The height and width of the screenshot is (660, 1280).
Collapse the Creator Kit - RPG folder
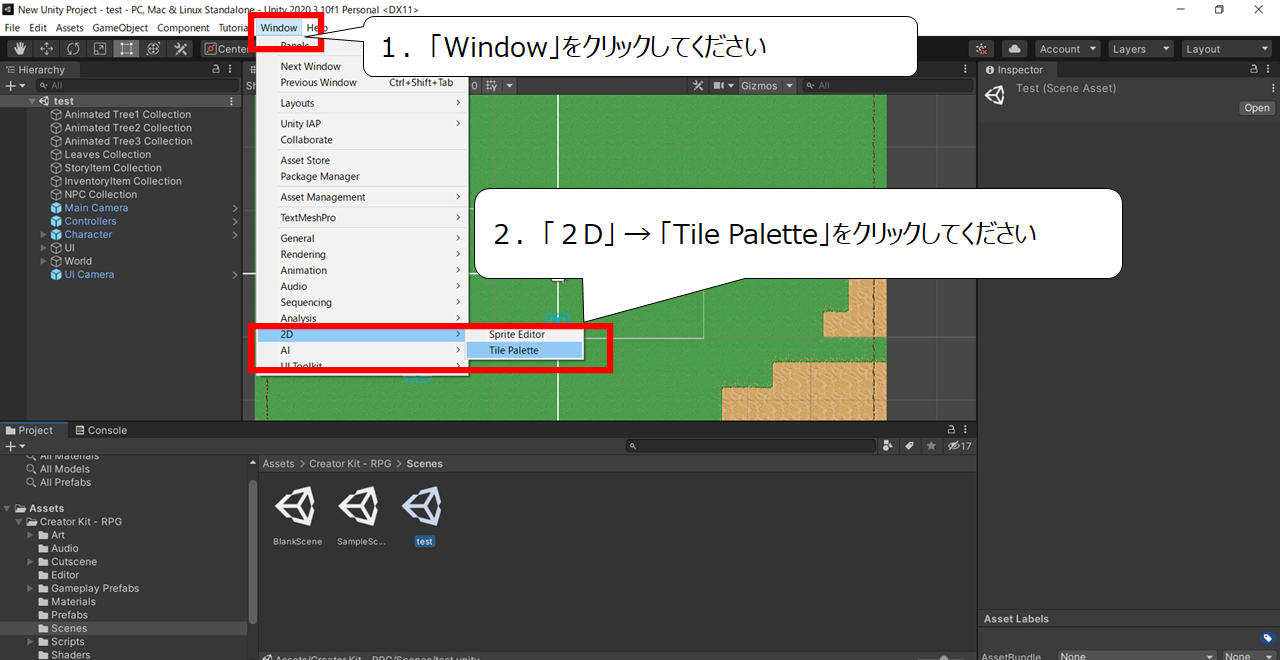18,522
